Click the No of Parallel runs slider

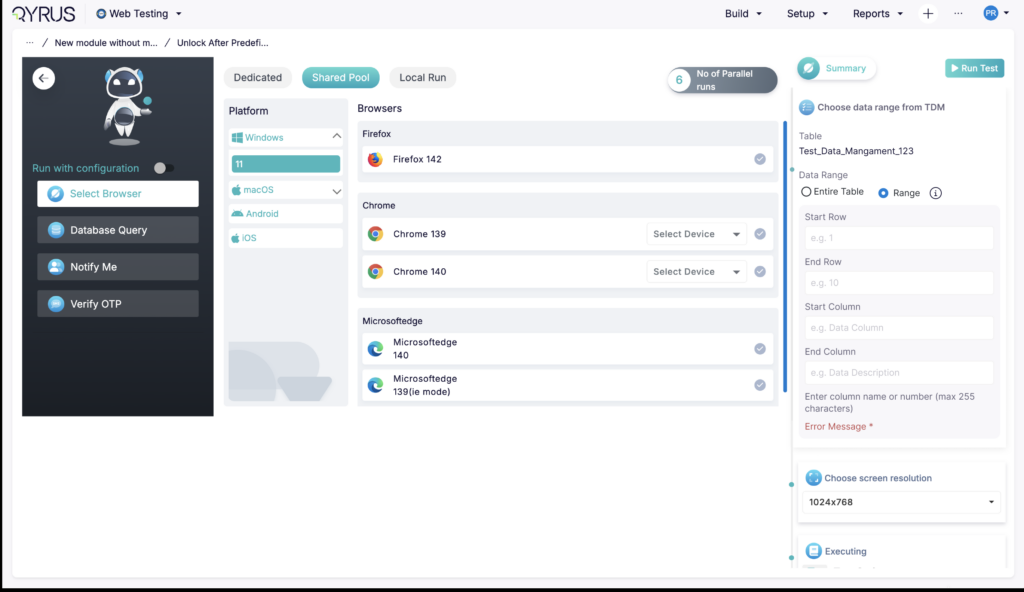click(723, 81)
